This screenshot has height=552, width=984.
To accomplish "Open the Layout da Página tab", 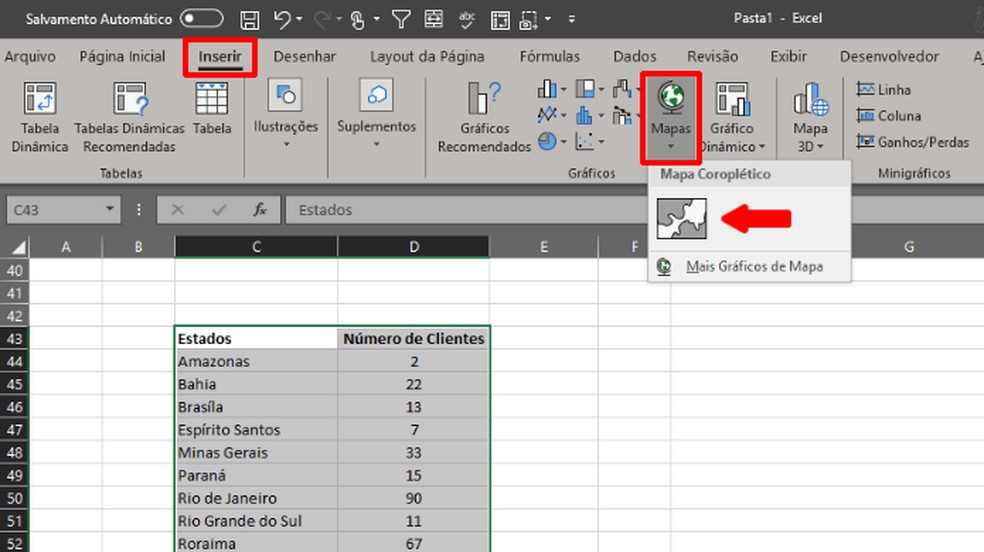I will pyautogui.click(x=427, y=57).
